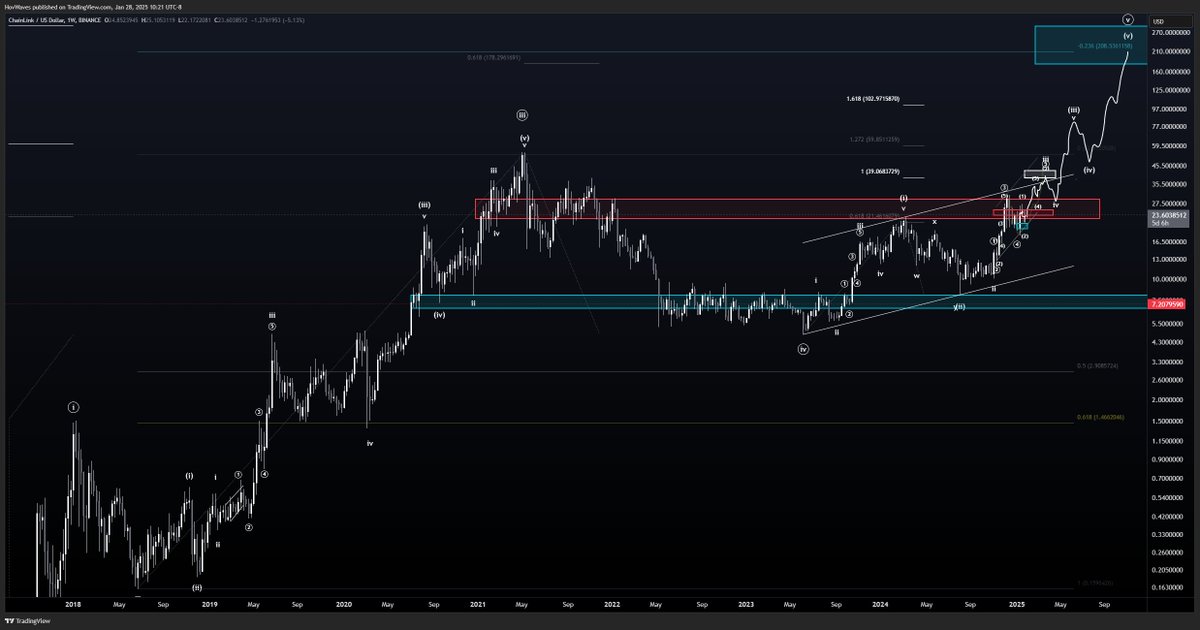Select the 1.272 (59.8511259) Fibonacci label
This screenshot has height=630, width=1200.
click(876, 139)
